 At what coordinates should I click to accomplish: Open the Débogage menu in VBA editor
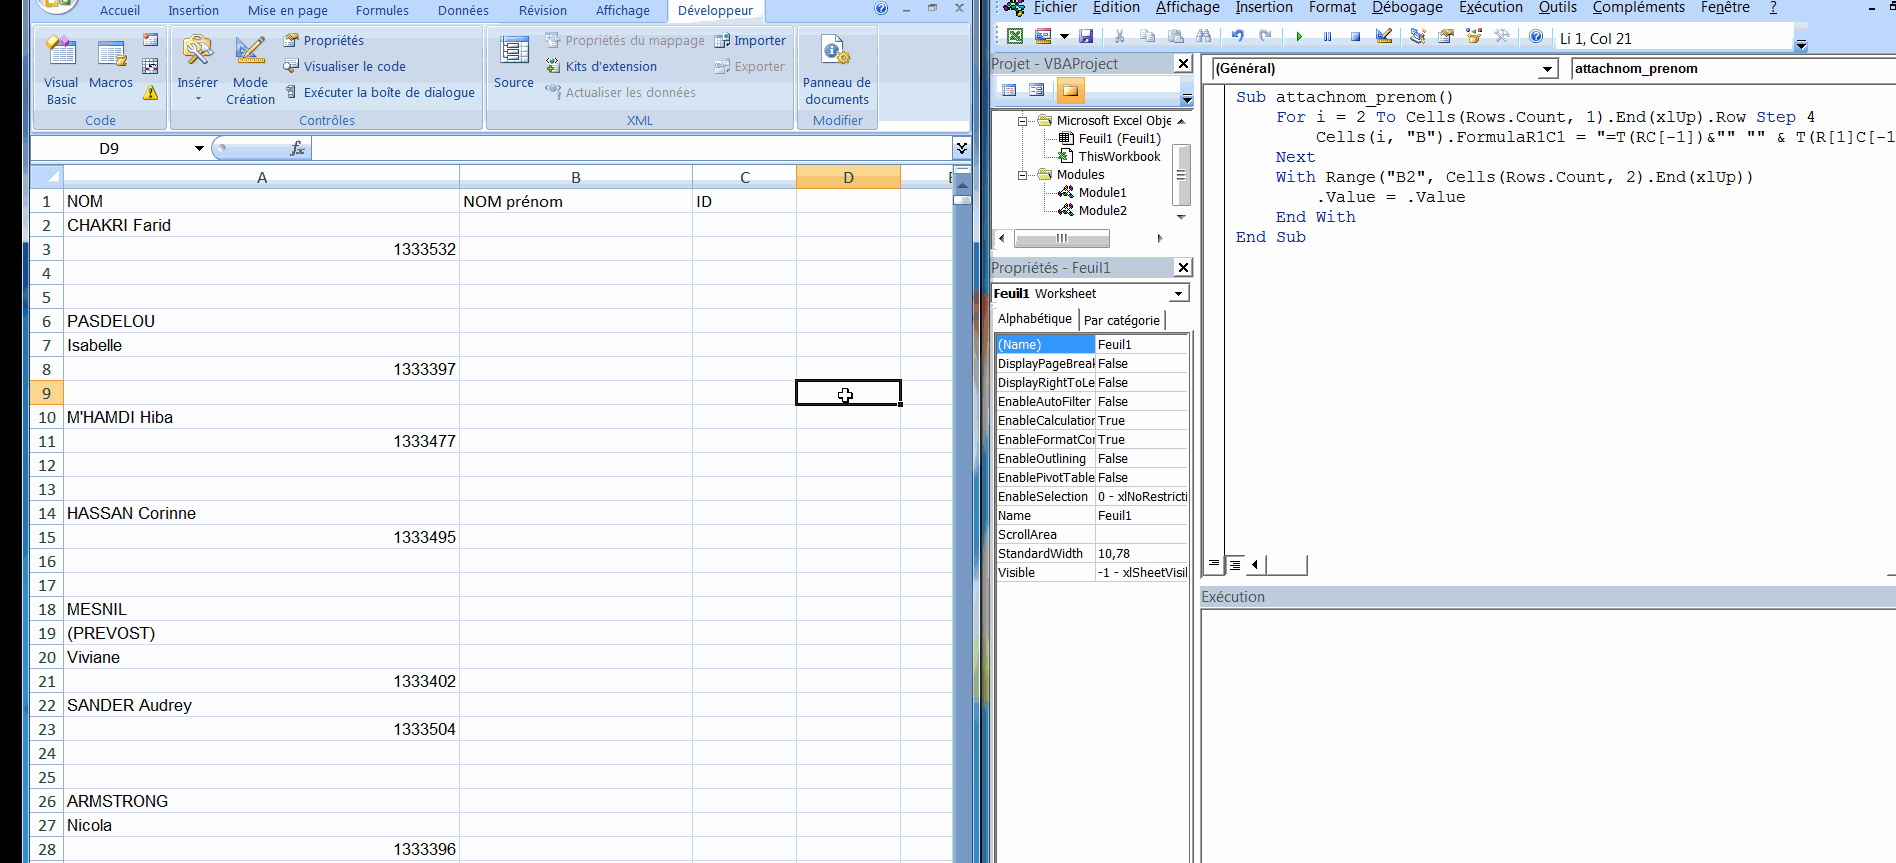pyautogui.click(x=1407, y=8)
